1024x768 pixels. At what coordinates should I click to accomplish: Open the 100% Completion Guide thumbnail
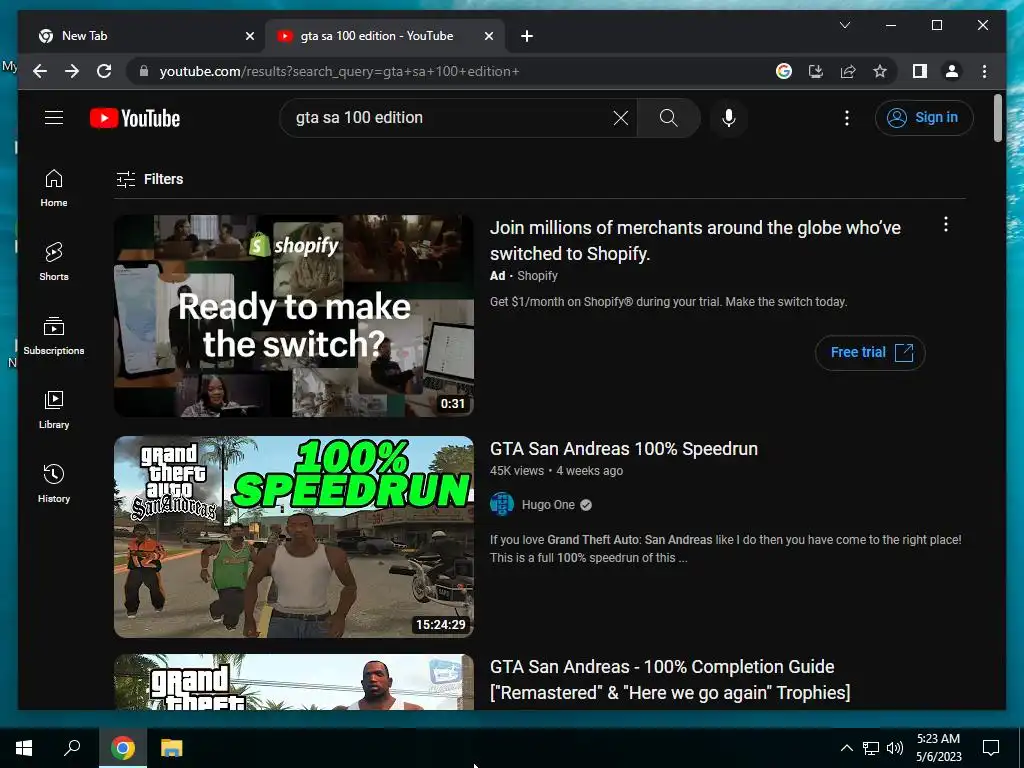[294, 682]
